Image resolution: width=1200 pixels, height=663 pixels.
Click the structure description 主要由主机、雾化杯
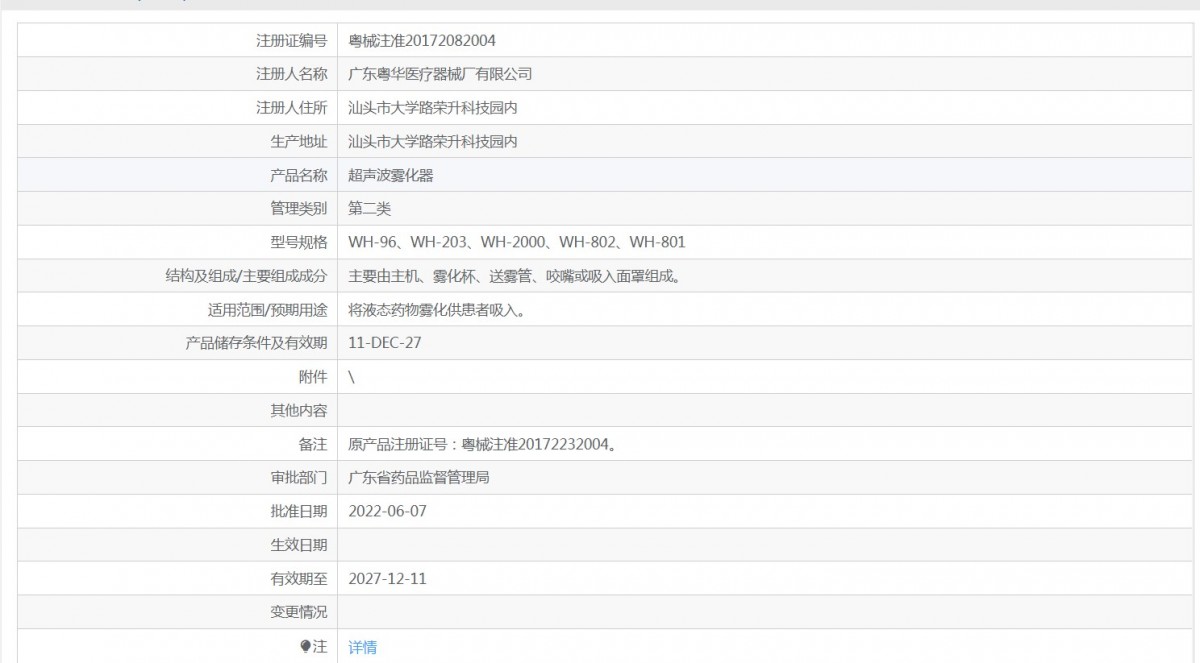click(515, 276)
